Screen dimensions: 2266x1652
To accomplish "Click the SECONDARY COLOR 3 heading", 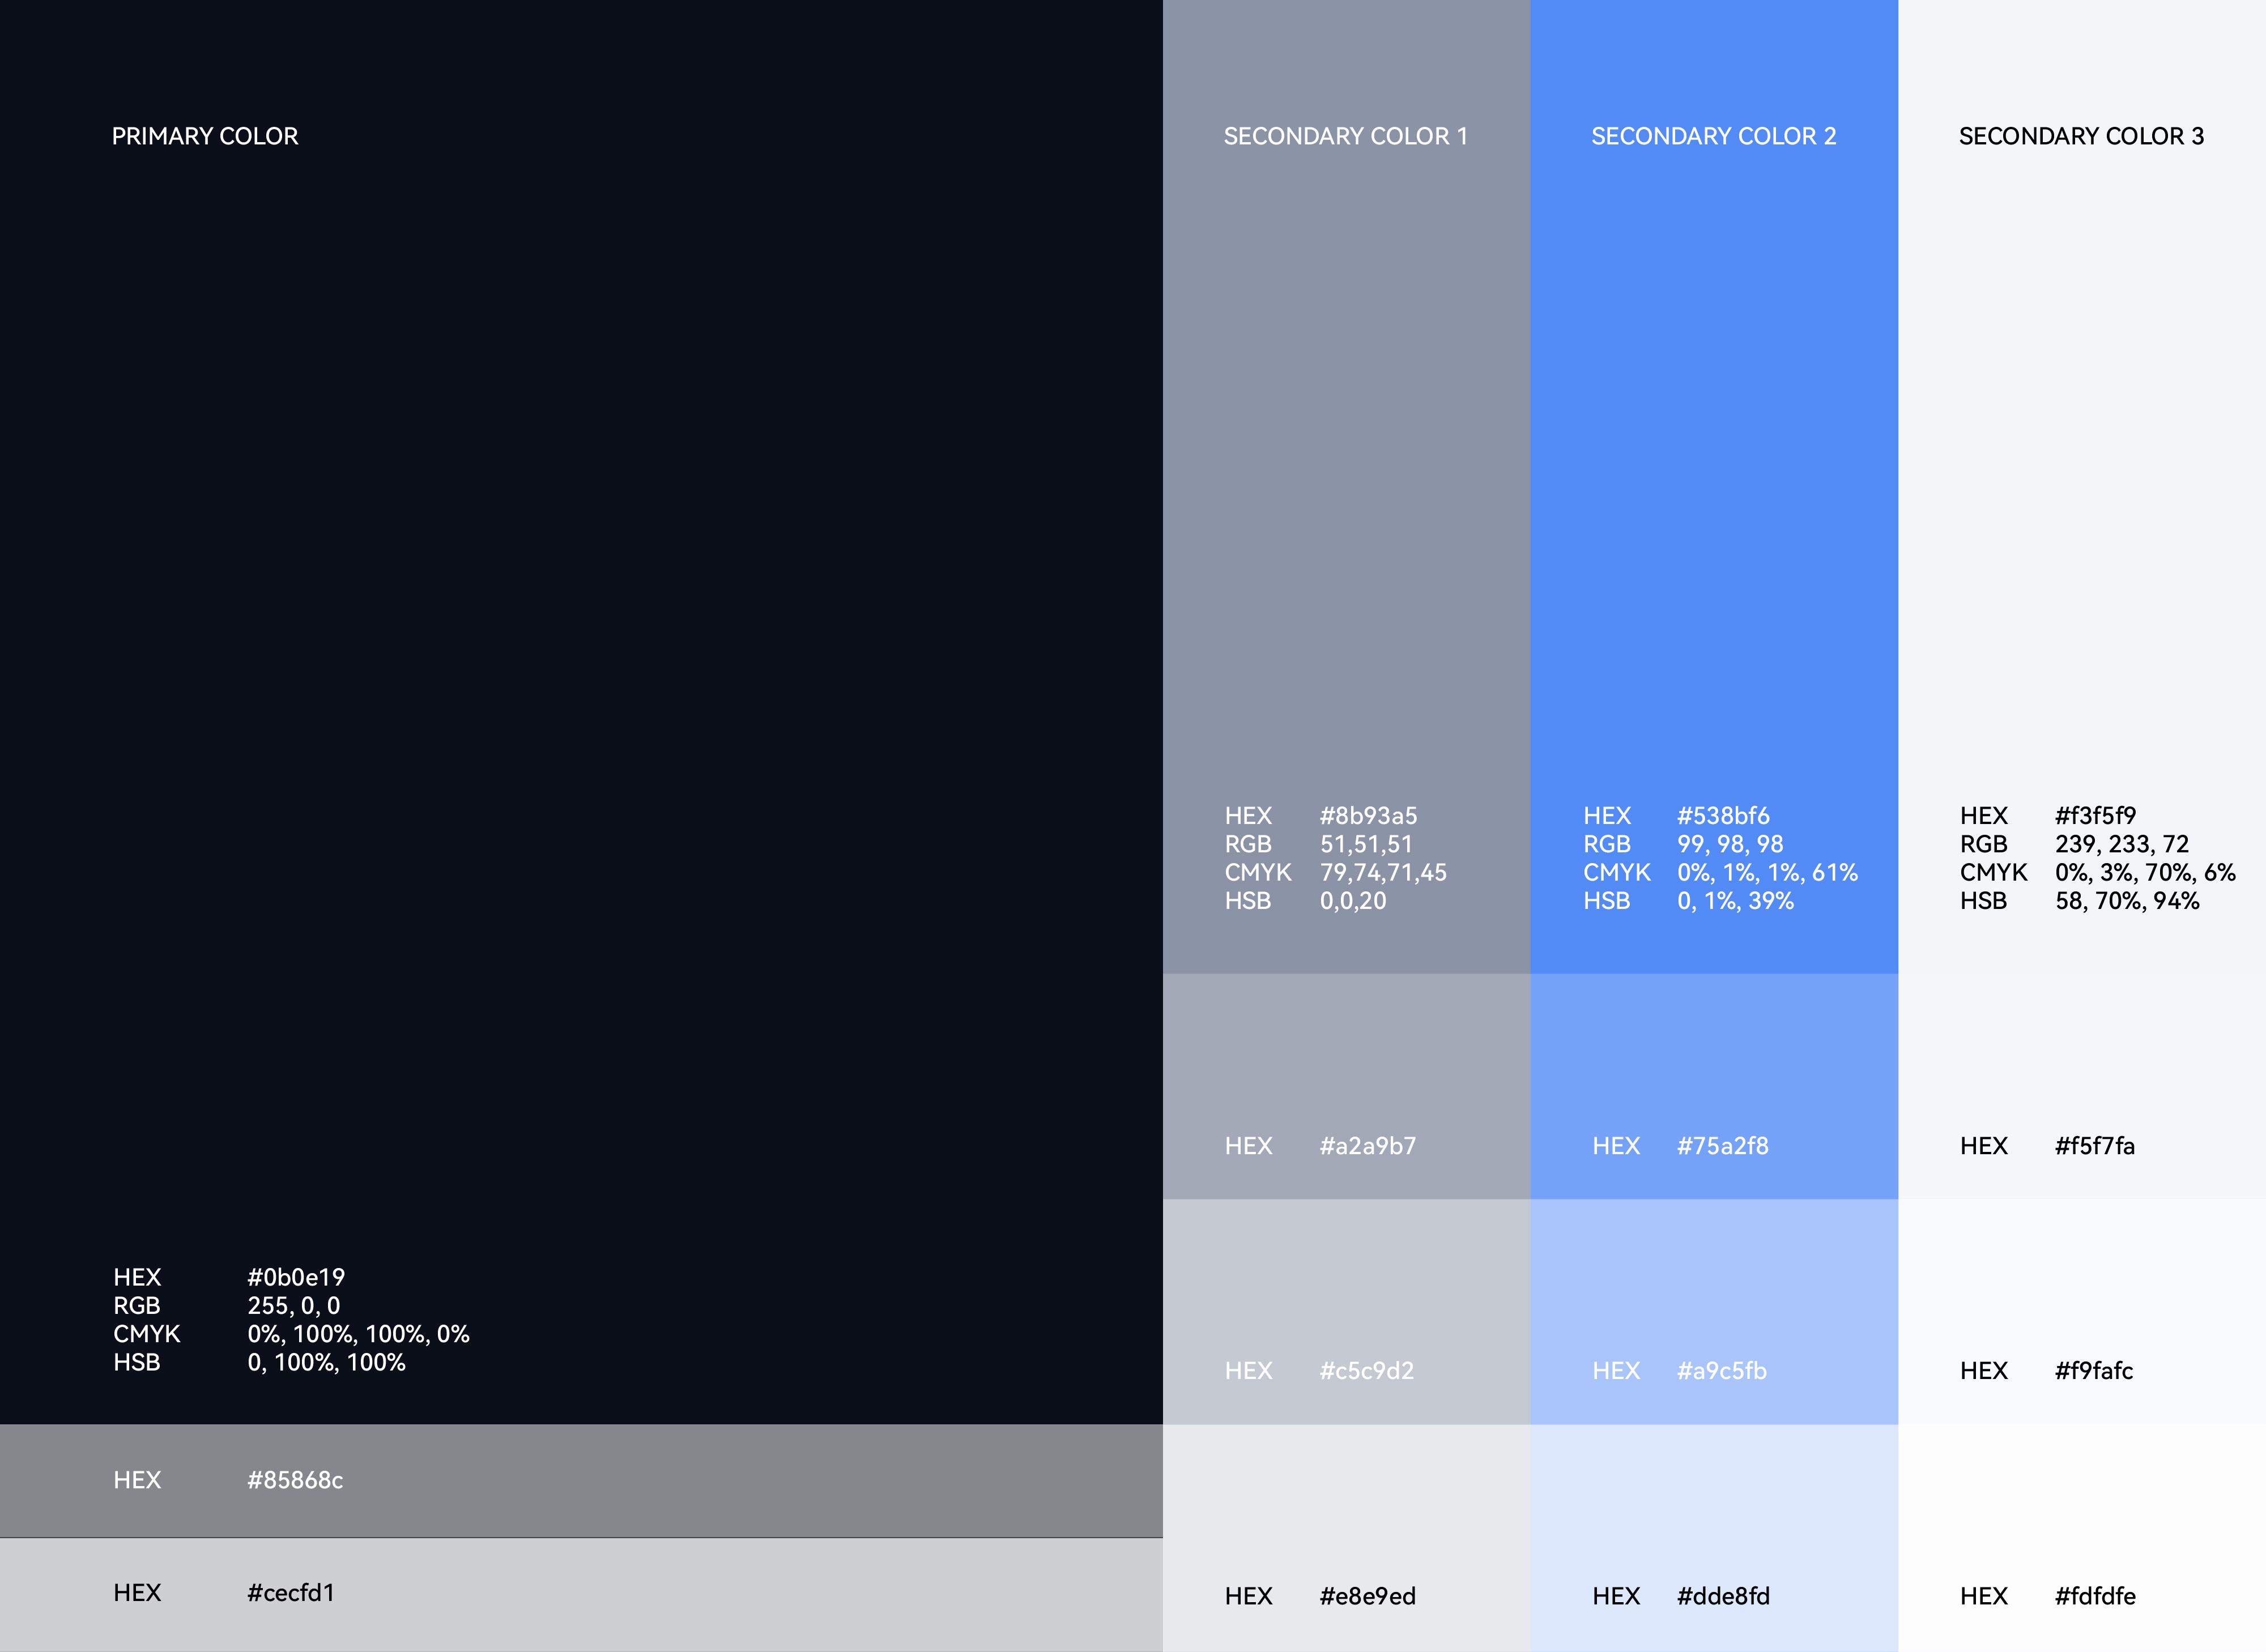I will [2081, 136].
